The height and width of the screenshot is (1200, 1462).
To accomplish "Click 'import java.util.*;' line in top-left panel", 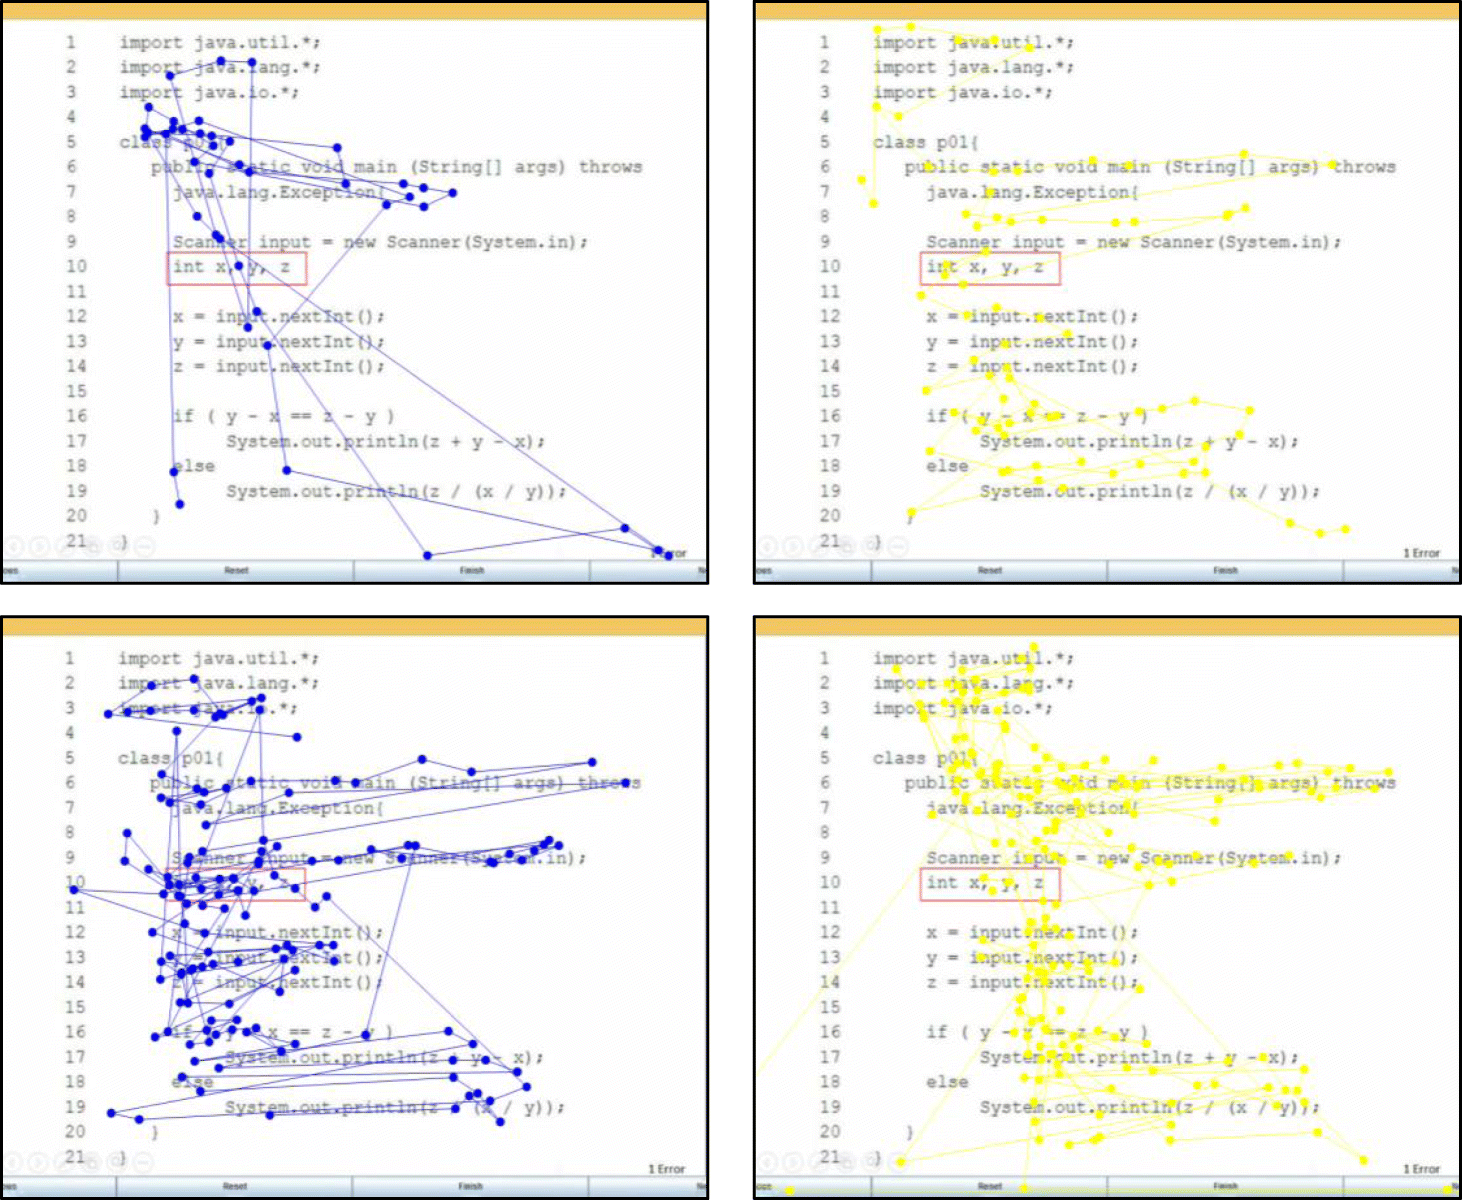I will tap(220, 42).
